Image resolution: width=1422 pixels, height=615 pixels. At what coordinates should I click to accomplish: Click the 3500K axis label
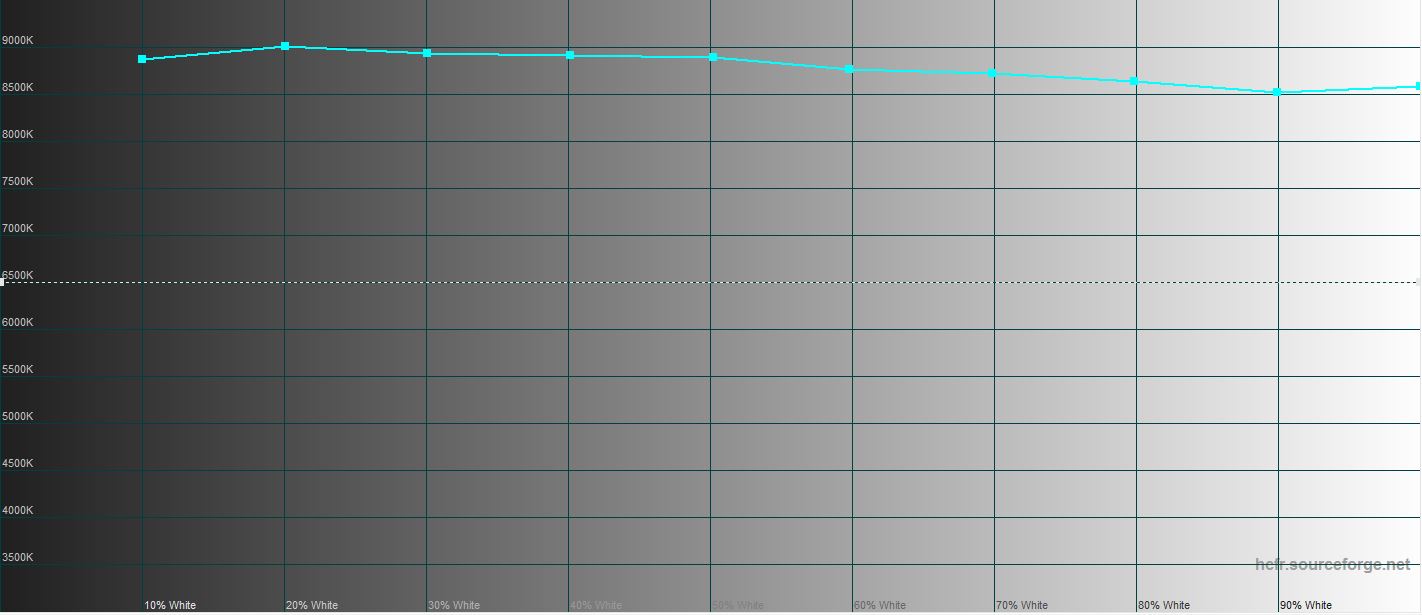click(x=18, y=558)
